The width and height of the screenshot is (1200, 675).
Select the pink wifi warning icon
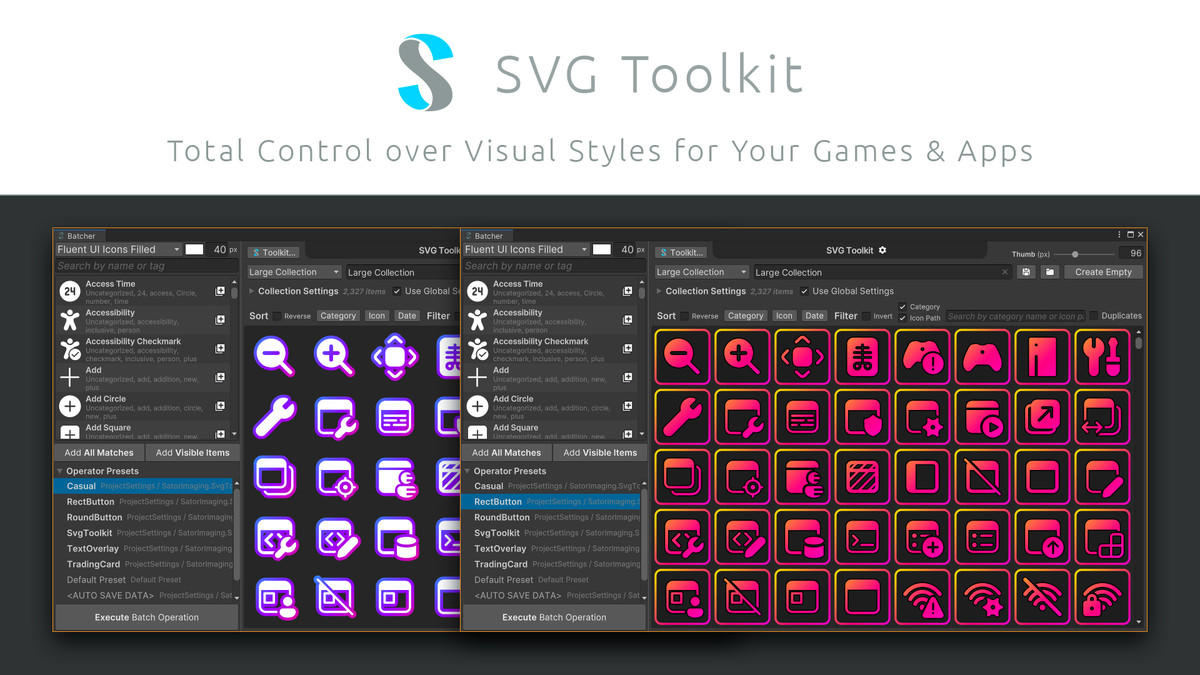924,597
